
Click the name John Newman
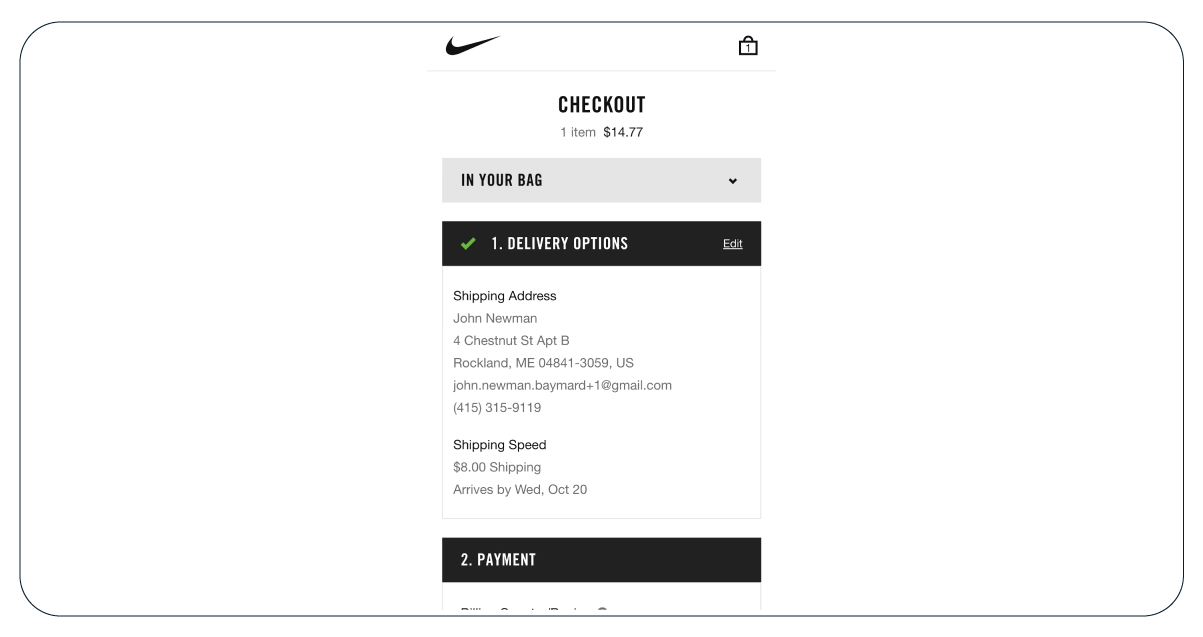click(495, 318)
